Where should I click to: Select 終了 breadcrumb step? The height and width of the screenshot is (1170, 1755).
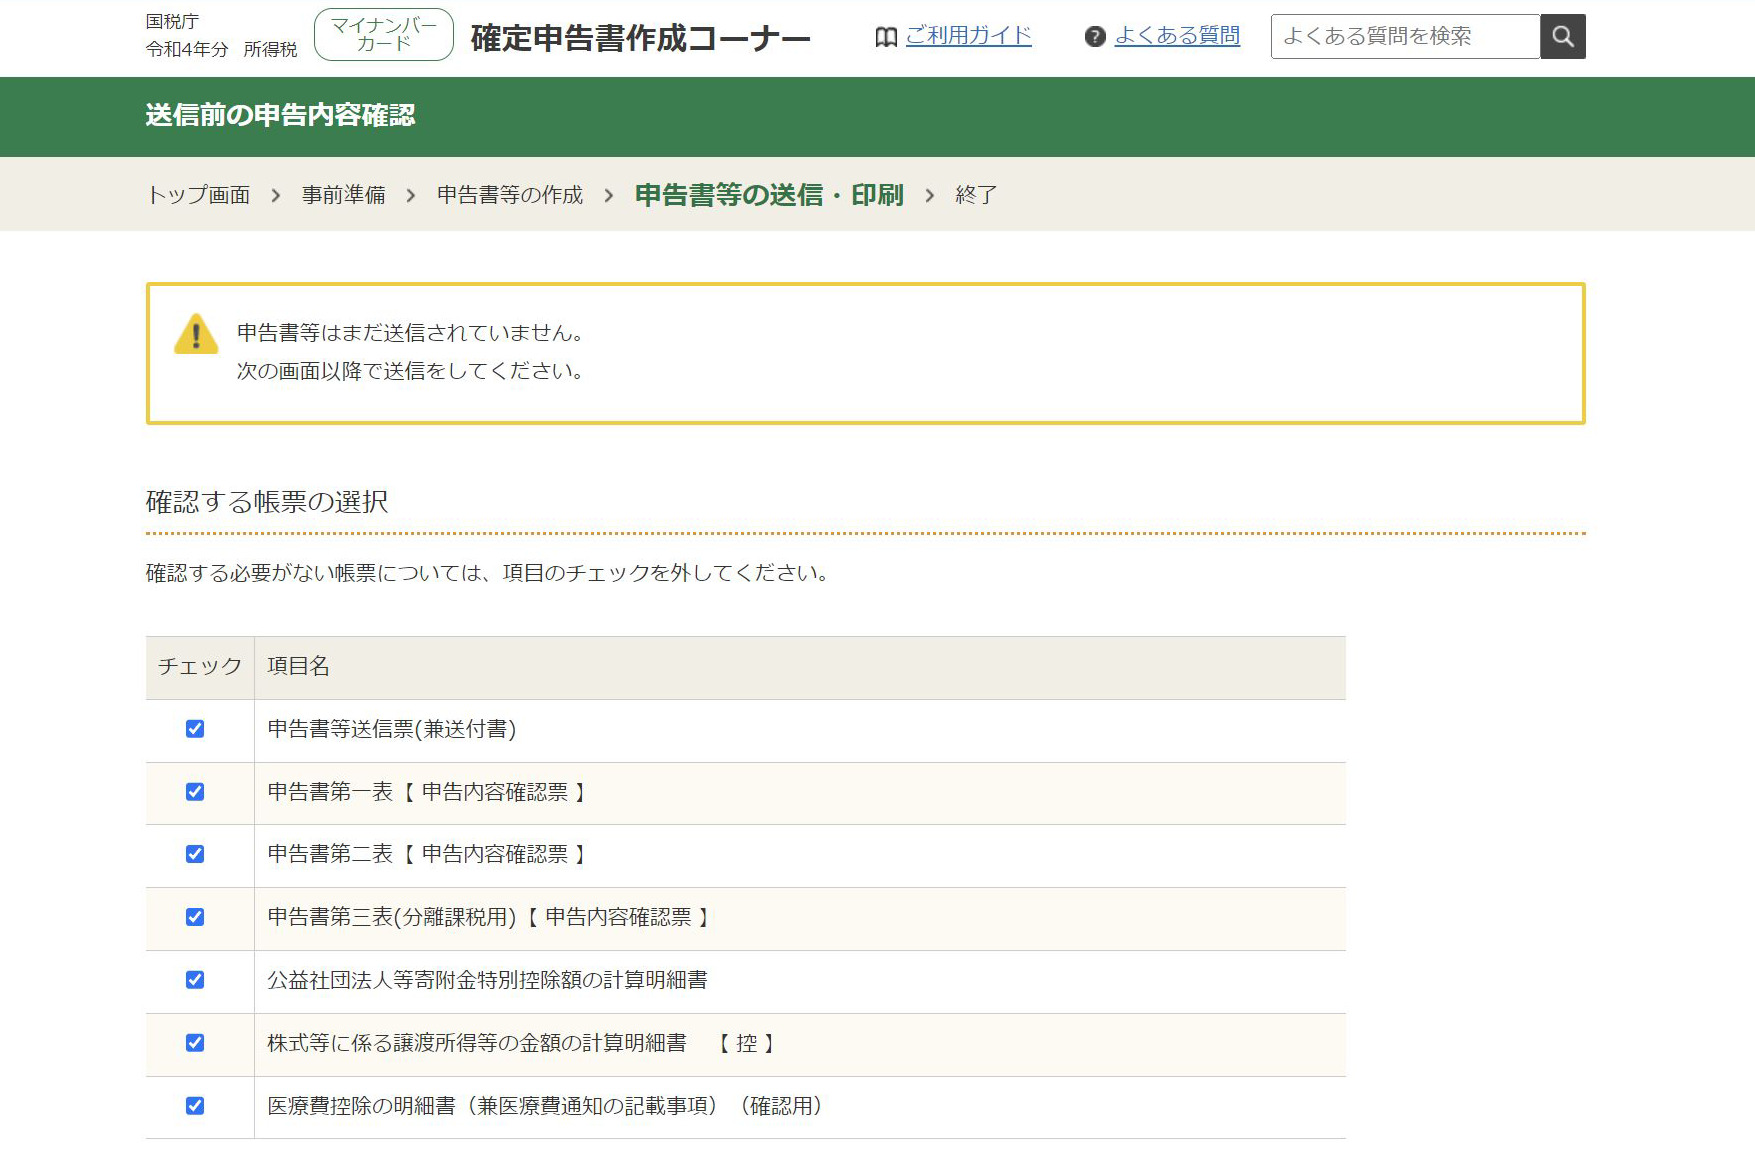tap(976, 195)
